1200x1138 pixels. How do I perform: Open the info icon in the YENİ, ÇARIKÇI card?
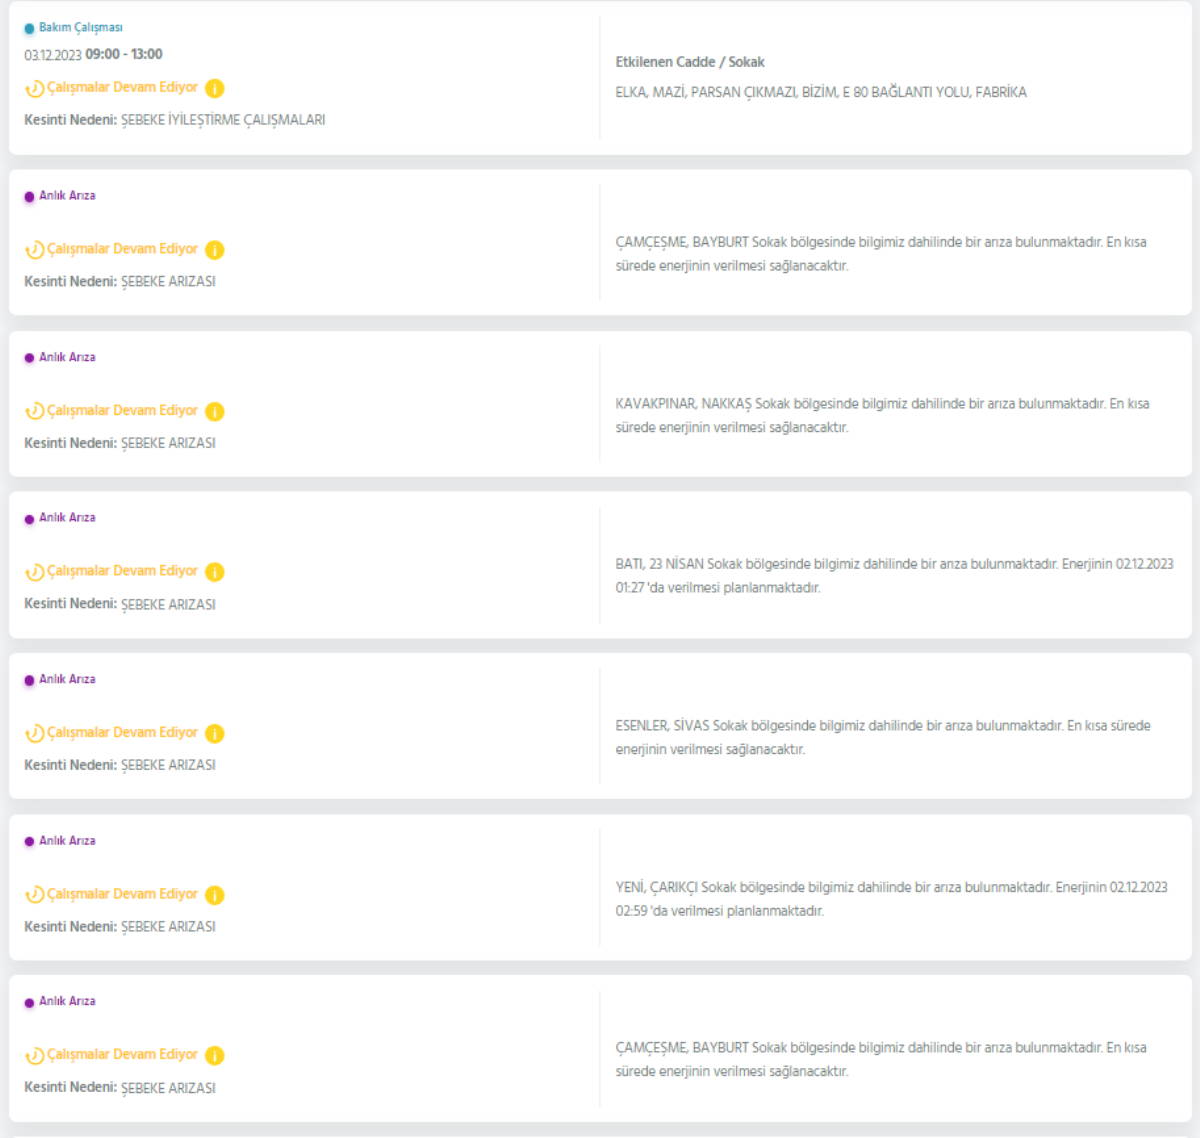point(214,895)
